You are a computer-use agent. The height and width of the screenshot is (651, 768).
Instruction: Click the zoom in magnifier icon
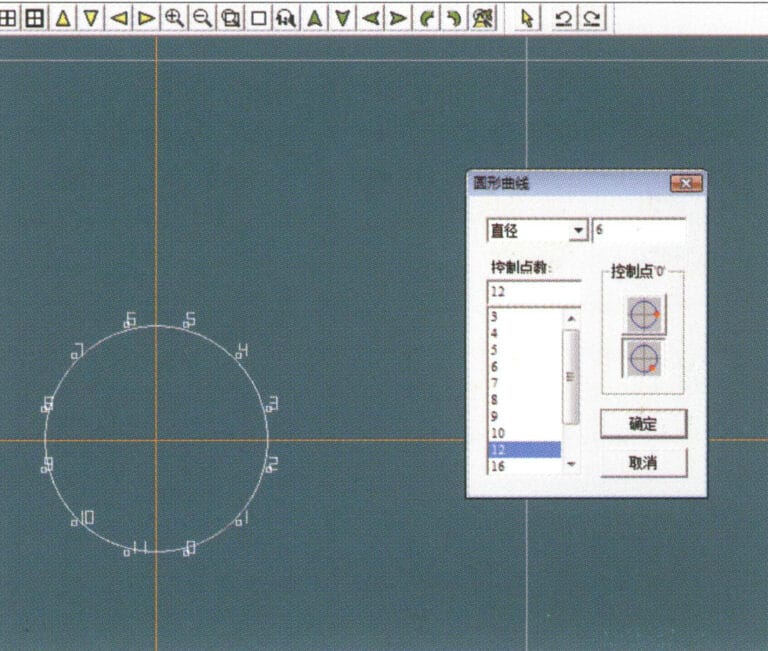[174, 19]
